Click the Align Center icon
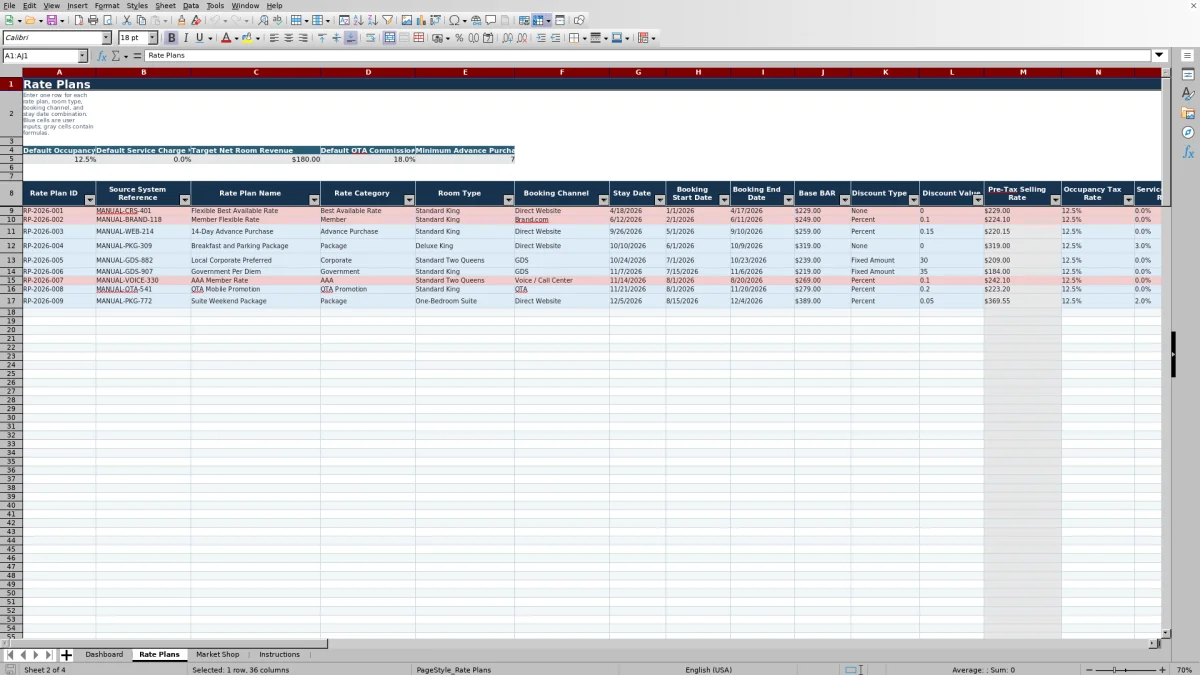Image resolution: width=1200 pixels, height=675 pixels. (x=289, y=38)
